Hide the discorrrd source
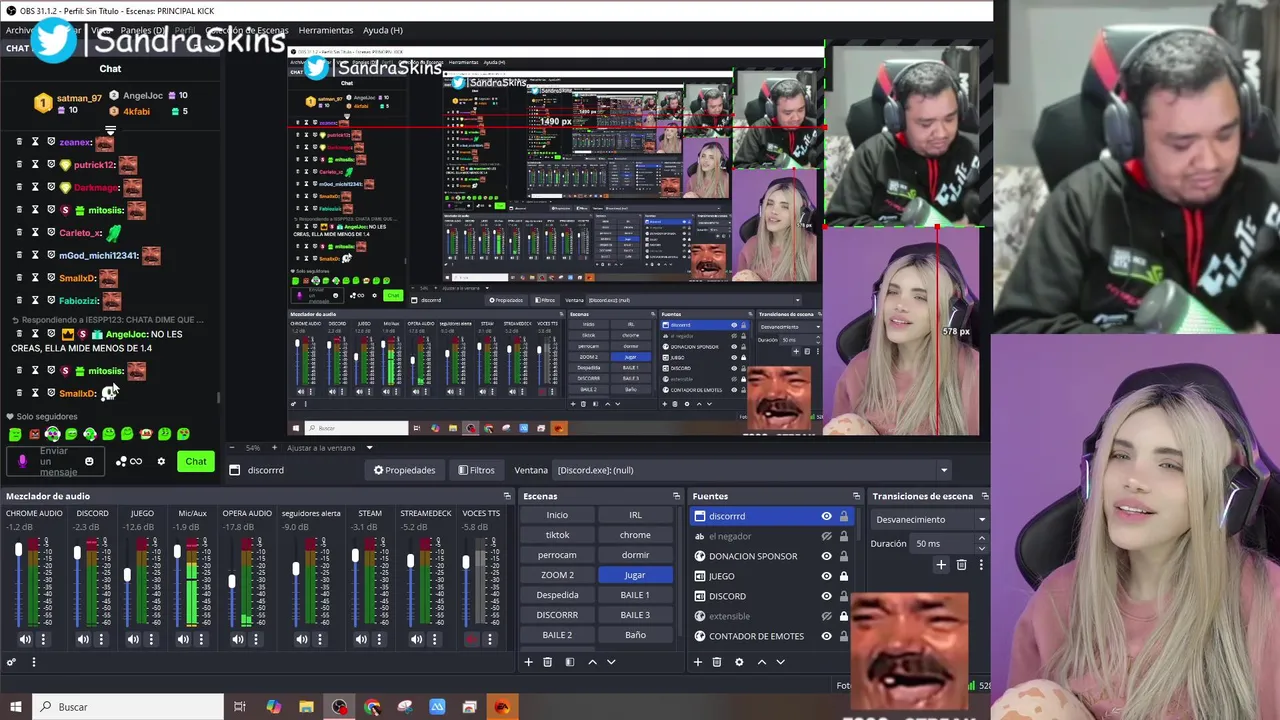This screenshot has width=1280, height=720. [826, 516]
